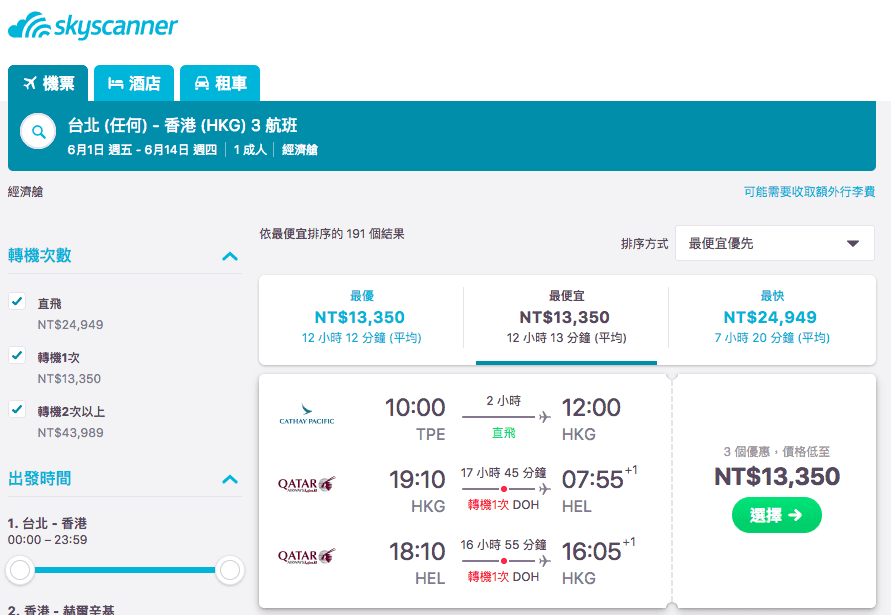Open the search magnifier icon
Screen dimensions: 891x615
pos(37,131)
